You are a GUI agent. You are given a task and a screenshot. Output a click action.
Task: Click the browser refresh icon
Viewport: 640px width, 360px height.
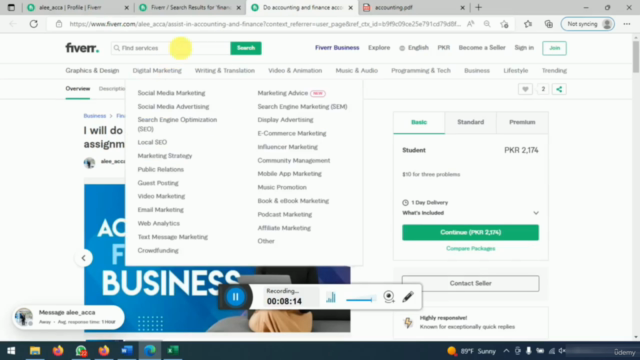click(x=34, y=24)
